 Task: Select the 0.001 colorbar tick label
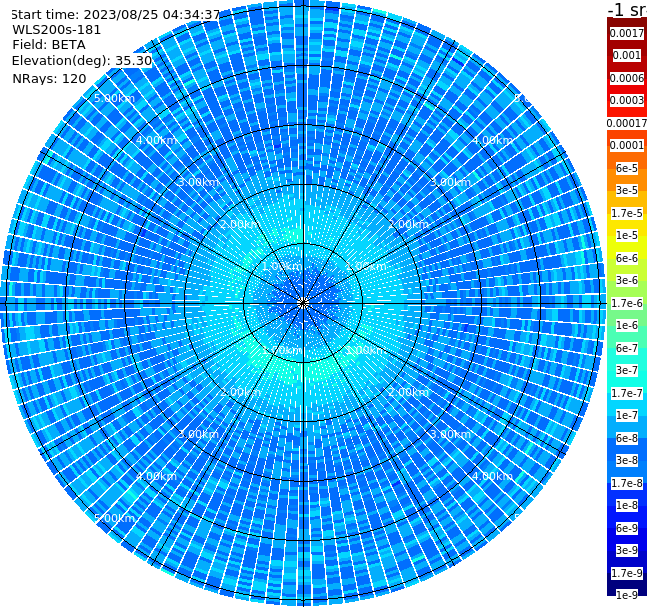coord(627,55)
